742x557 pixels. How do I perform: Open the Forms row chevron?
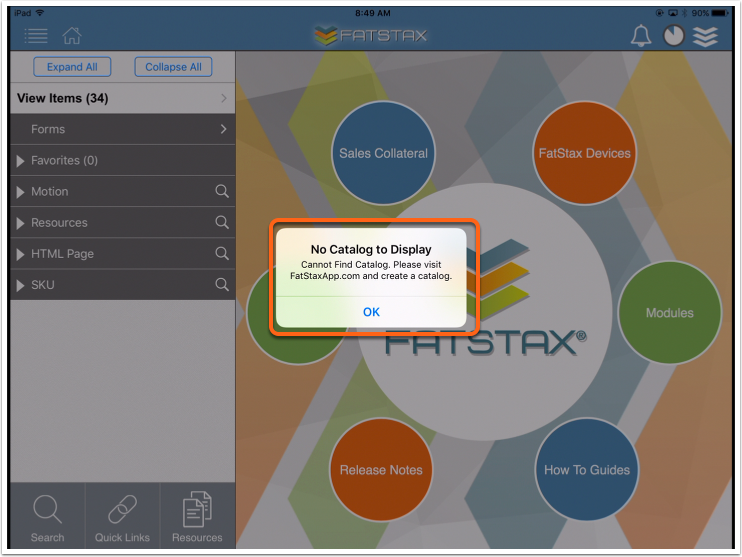[x=224, y=129]
